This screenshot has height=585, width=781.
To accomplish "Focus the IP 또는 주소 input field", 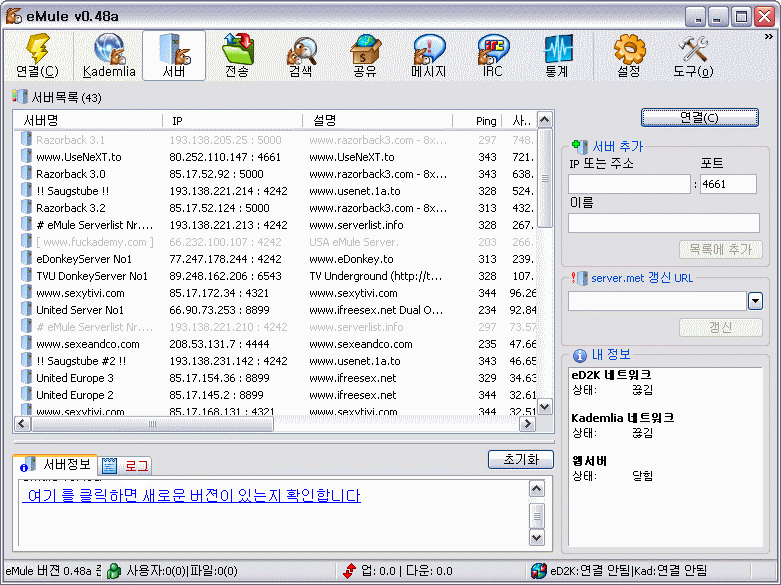I will click(629, 184).
